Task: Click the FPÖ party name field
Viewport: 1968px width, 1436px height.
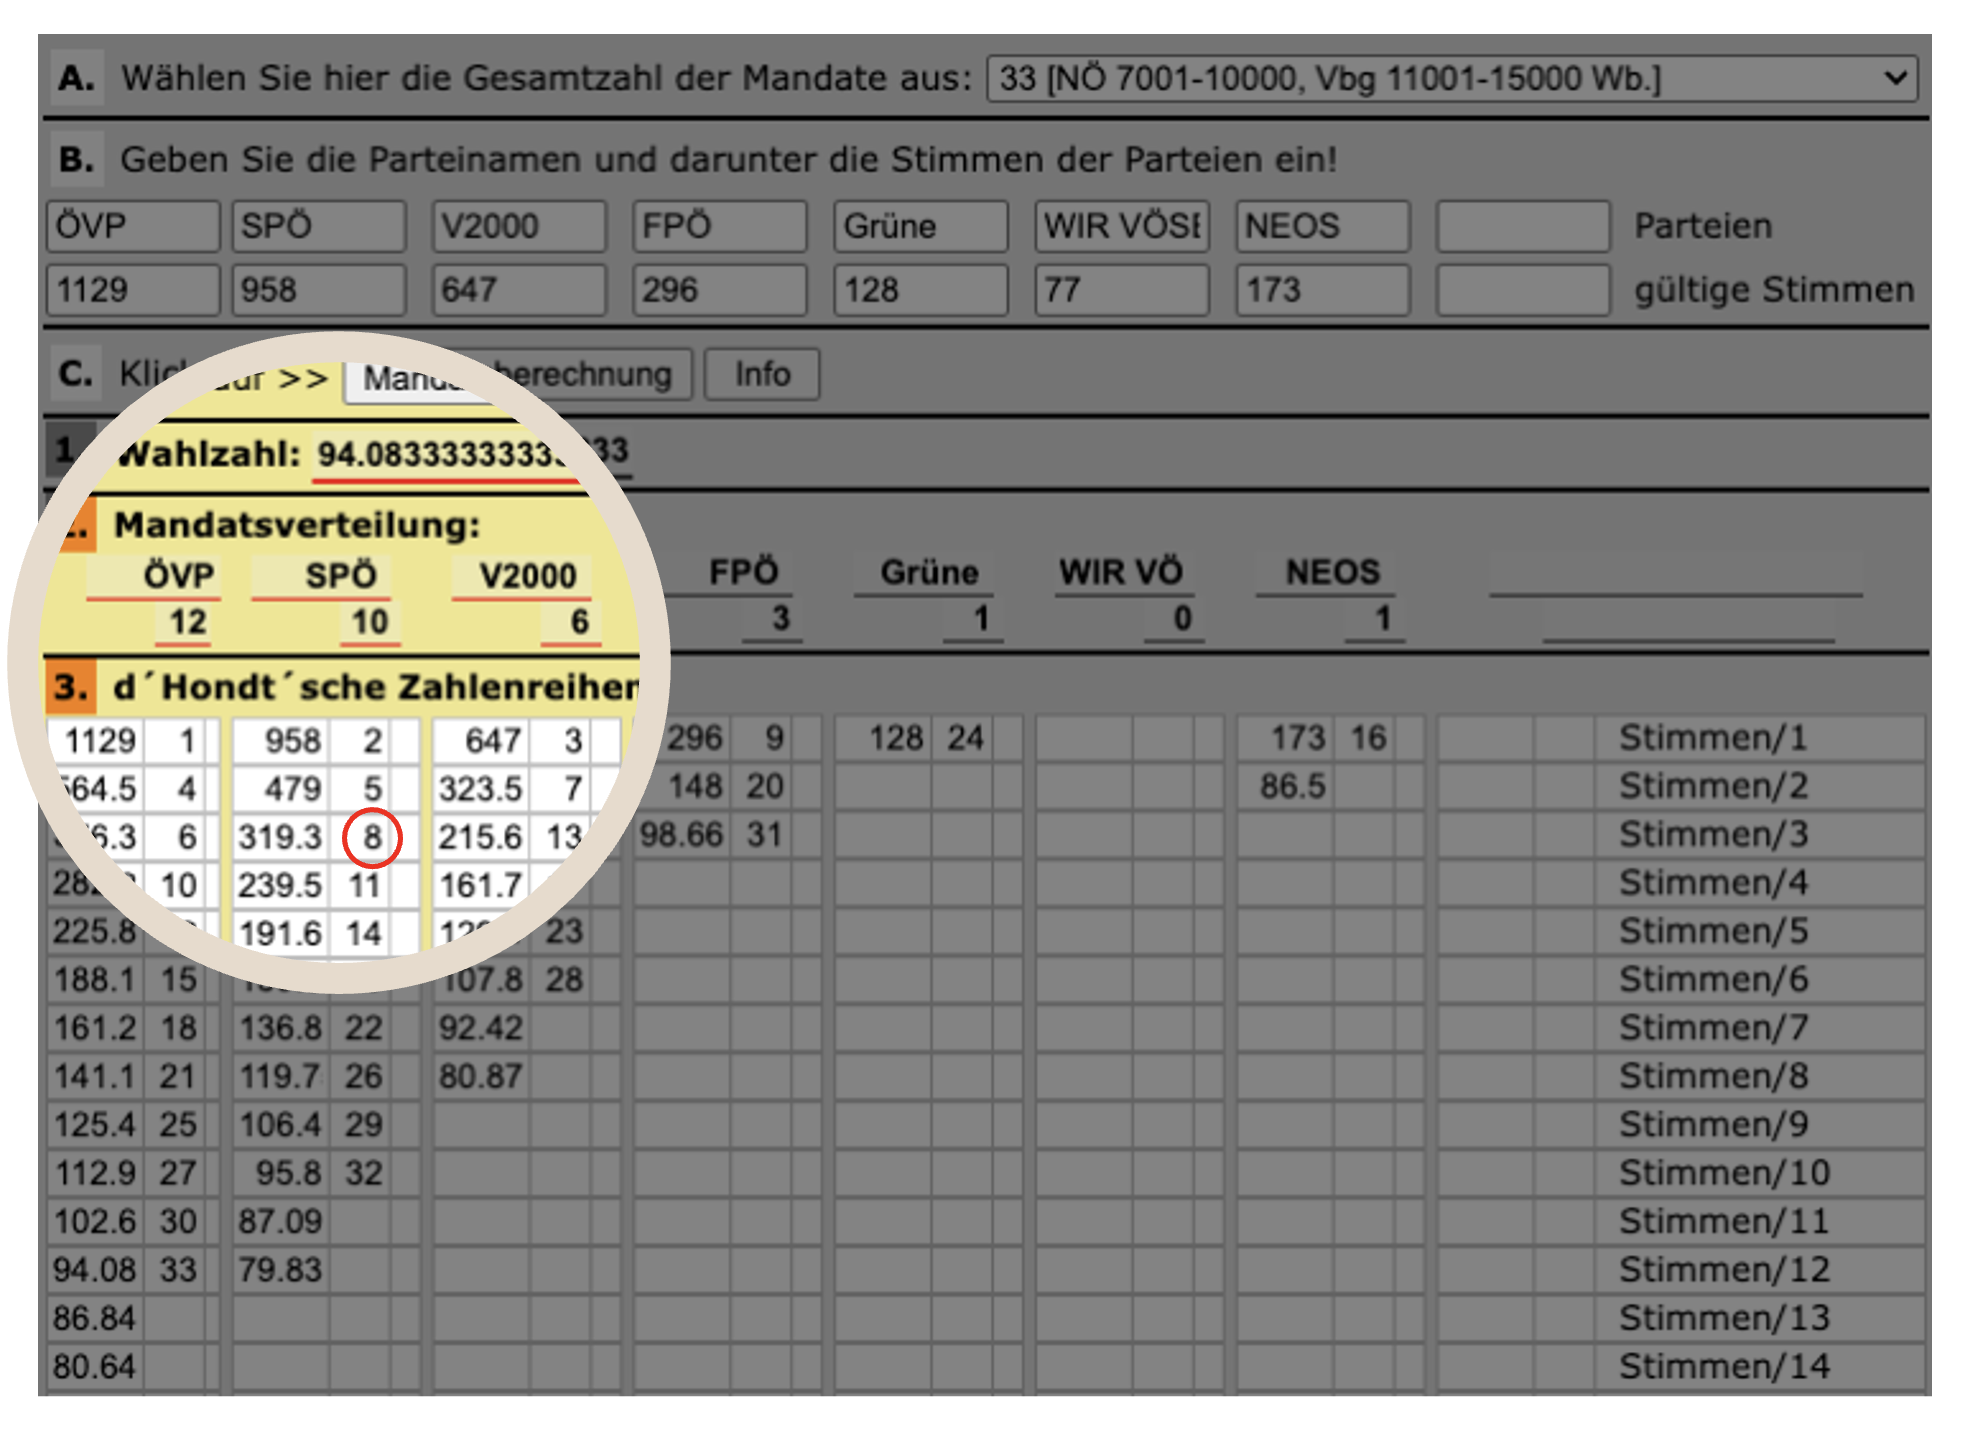Action: 719,226
